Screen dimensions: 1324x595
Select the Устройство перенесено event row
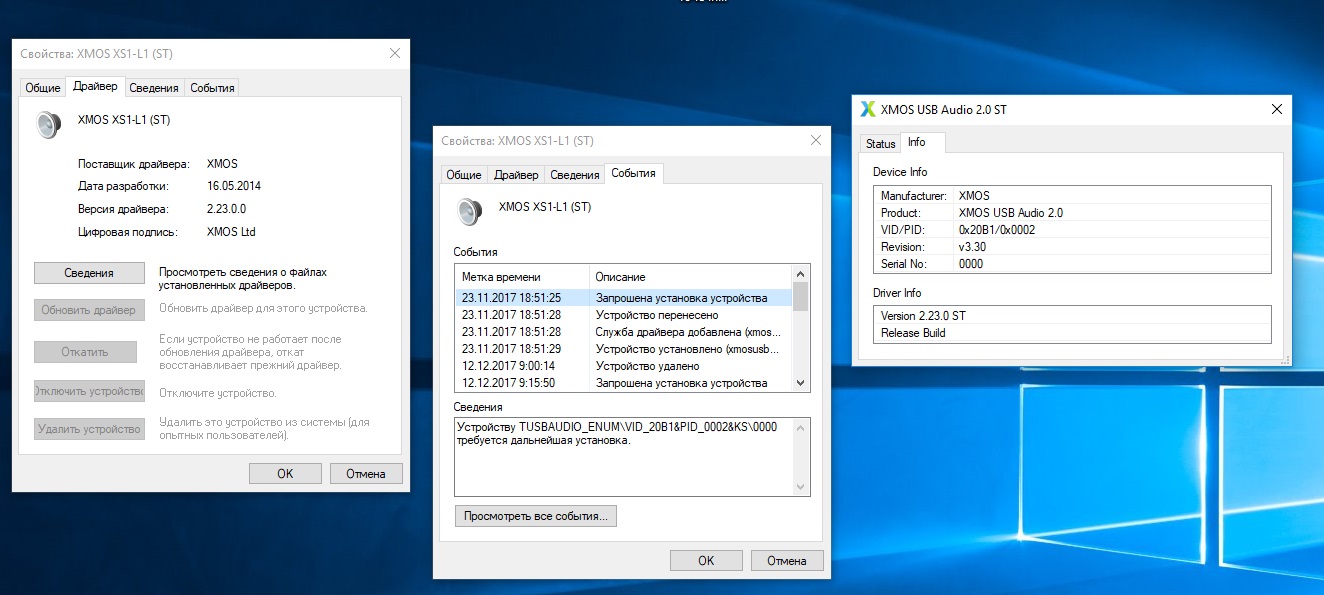coord(624,315)
